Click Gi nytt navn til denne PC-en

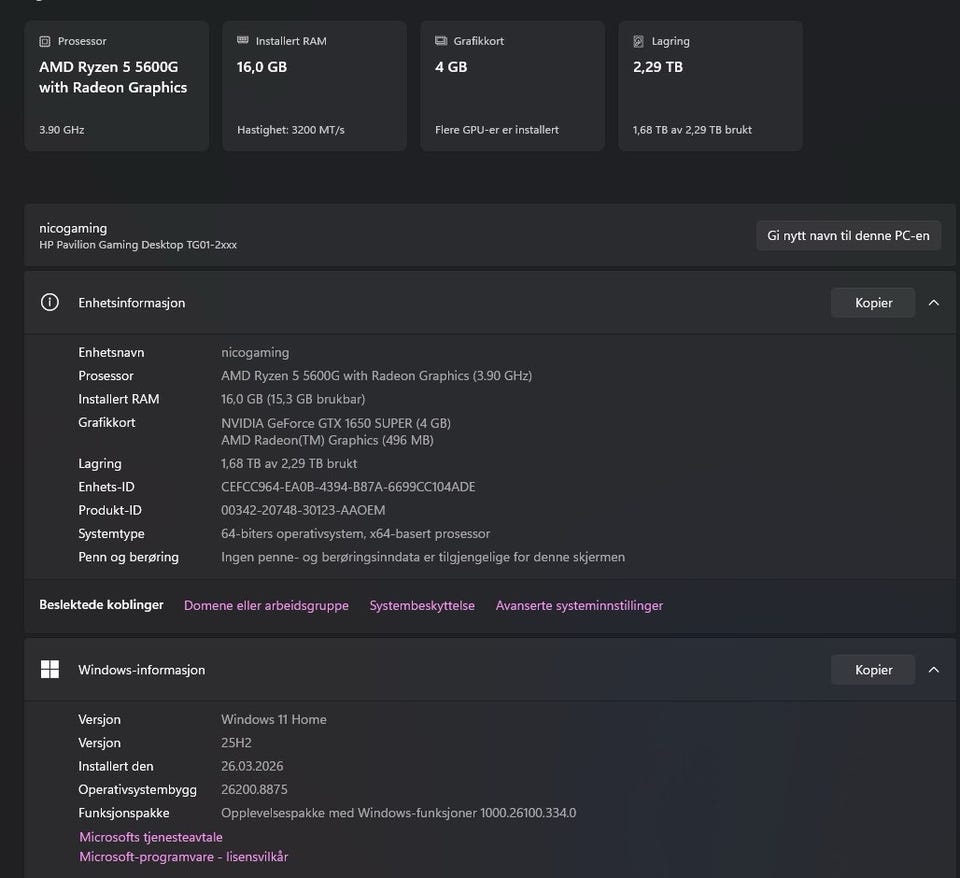coord(849,236)
